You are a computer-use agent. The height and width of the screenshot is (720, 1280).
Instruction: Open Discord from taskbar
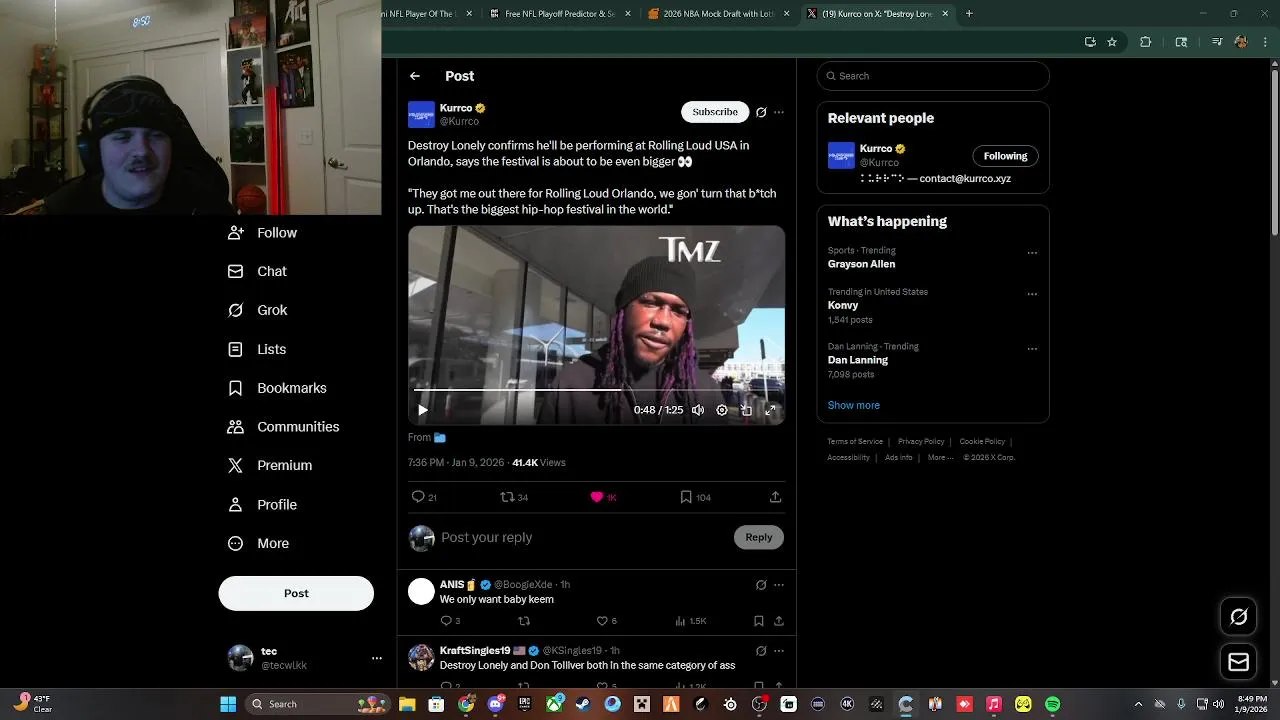(x=495, y=704)
